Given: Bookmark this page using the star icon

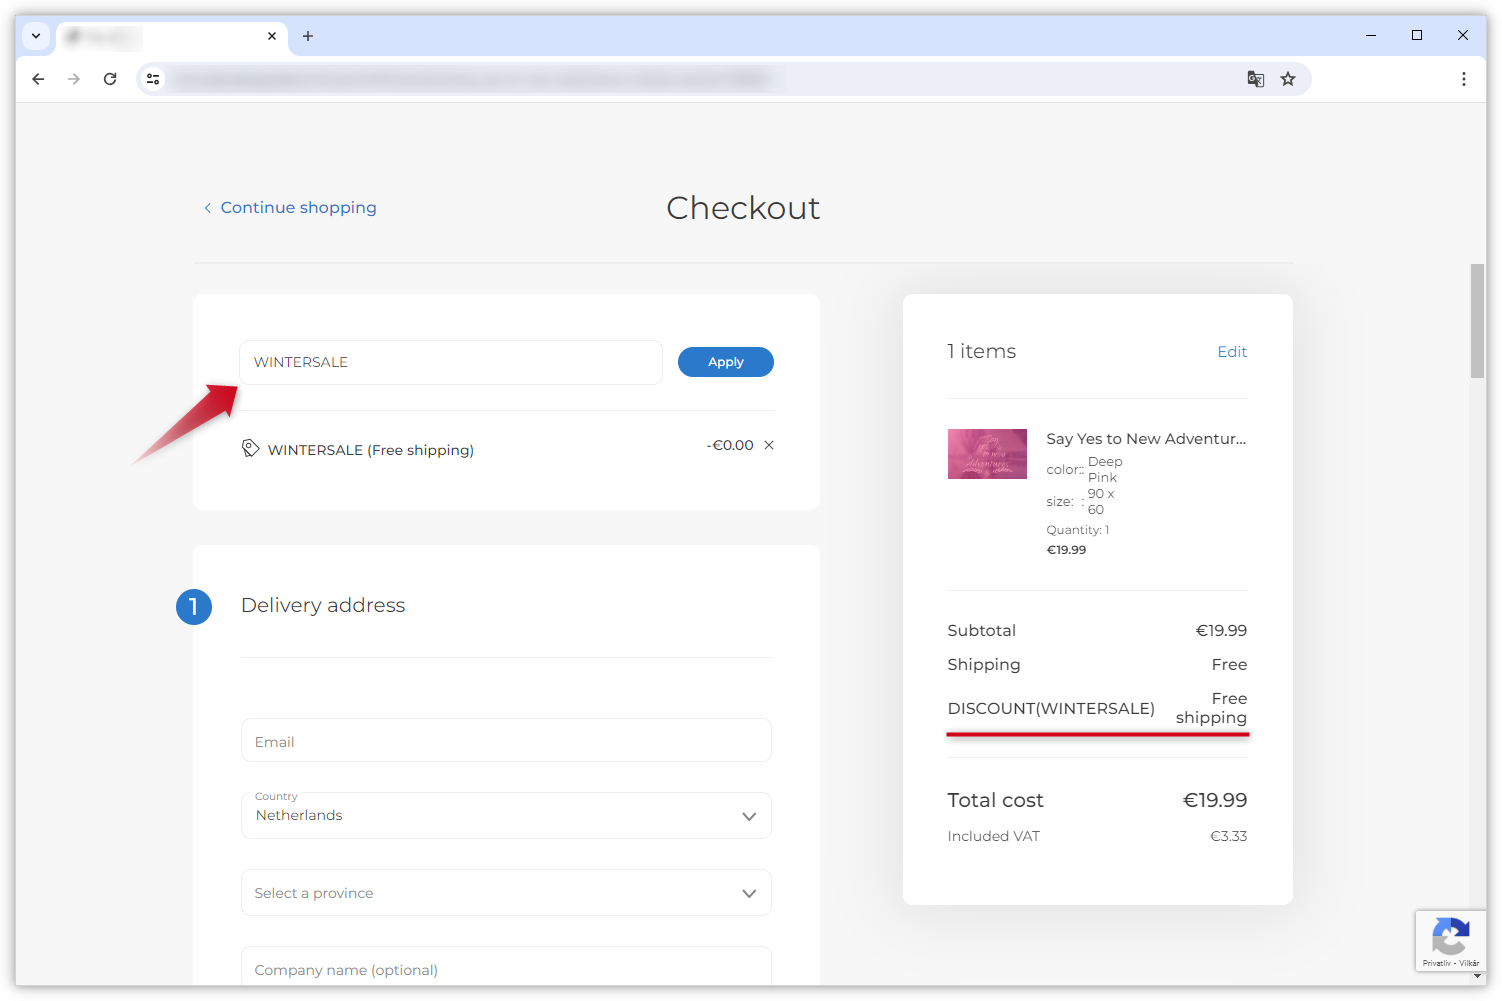Looking at the screenshot, I should click(x=1288, y=78).
